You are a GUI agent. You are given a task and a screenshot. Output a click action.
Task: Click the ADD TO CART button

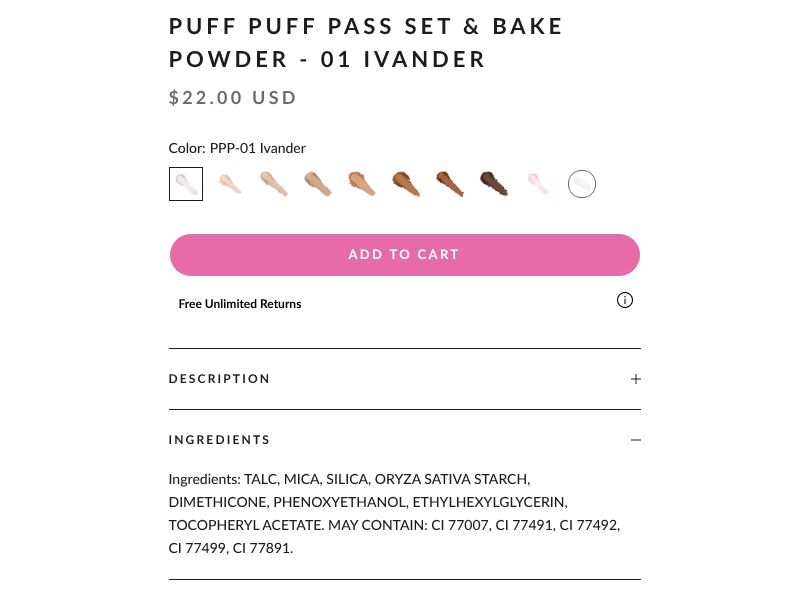tap(404, 254)
